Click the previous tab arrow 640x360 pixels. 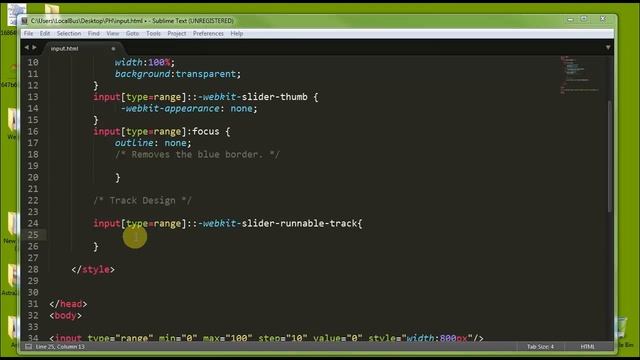click(x=27, y=48)
